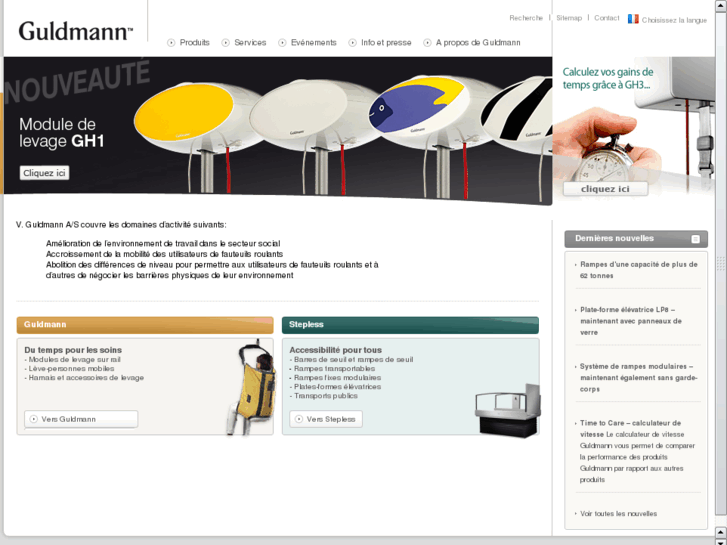Open the Contact link
The width and height of the screenshot is (727, 545).
pyautogui.click(x=606, y=18)
